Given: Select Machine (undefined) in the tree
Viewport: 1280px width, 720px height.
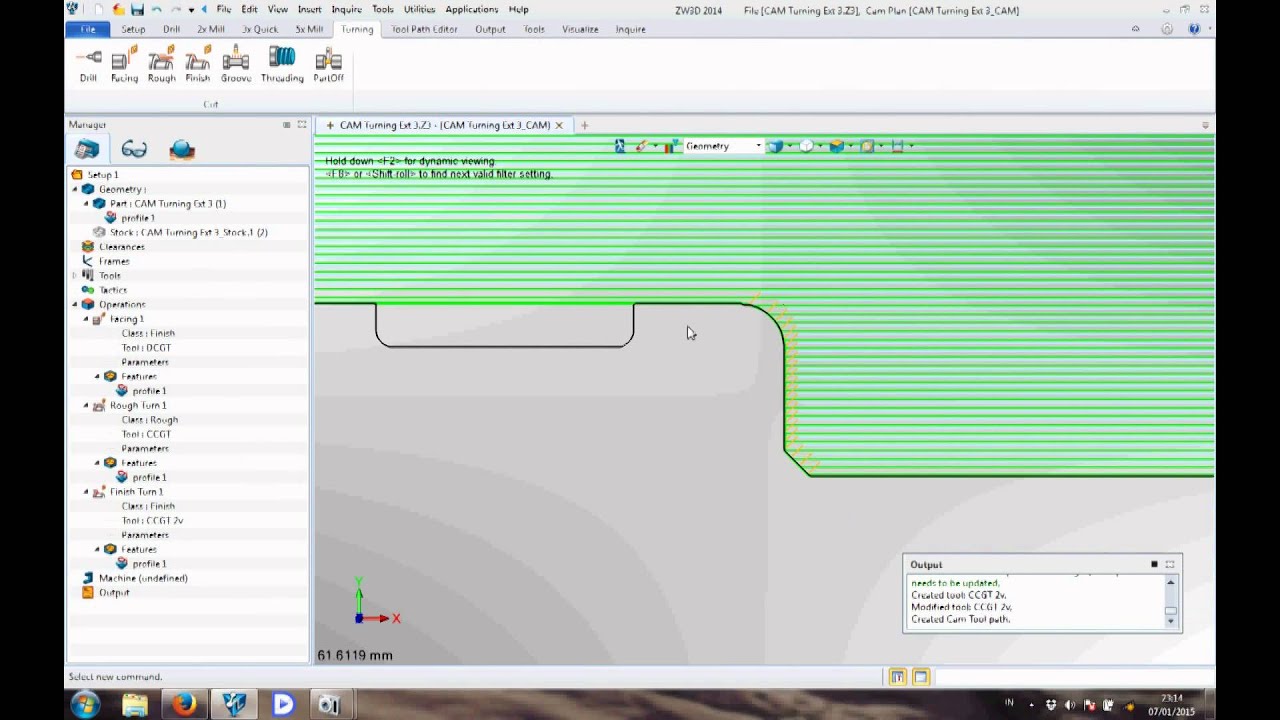Looking at the screenshot, I should pyautogui.click(x=143, y=578).
